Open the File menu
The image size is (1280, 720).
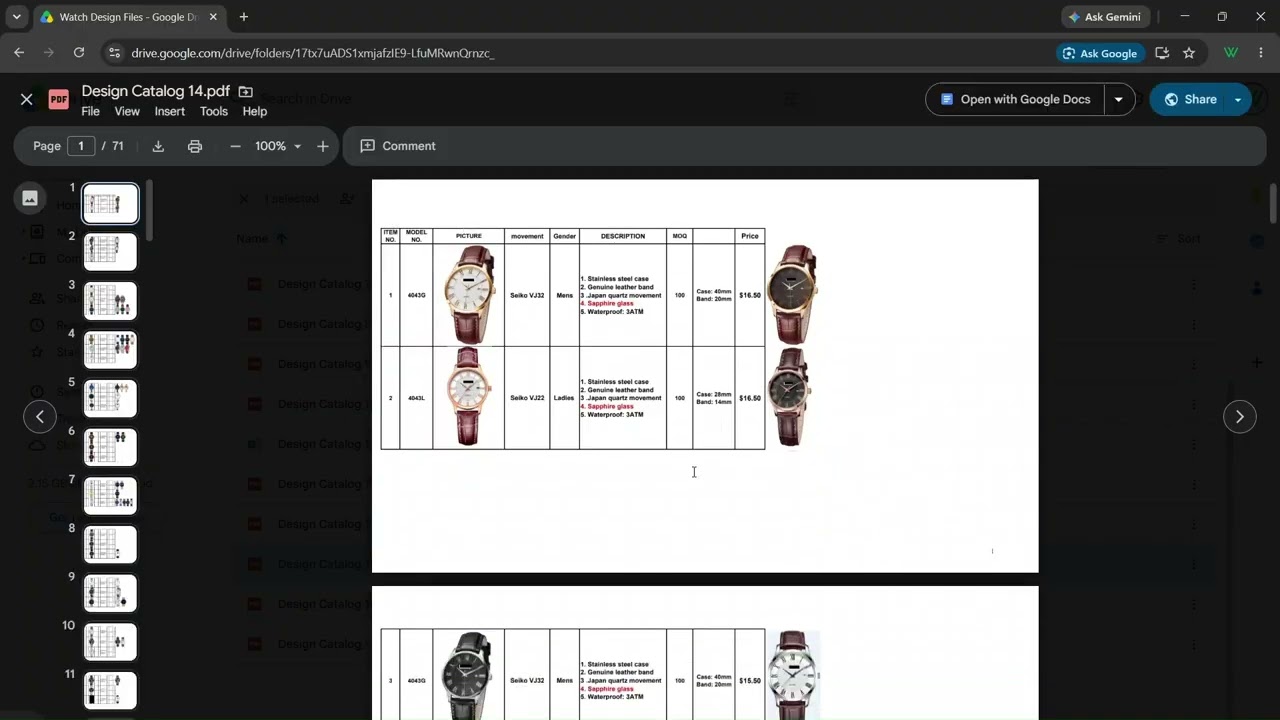90,111
